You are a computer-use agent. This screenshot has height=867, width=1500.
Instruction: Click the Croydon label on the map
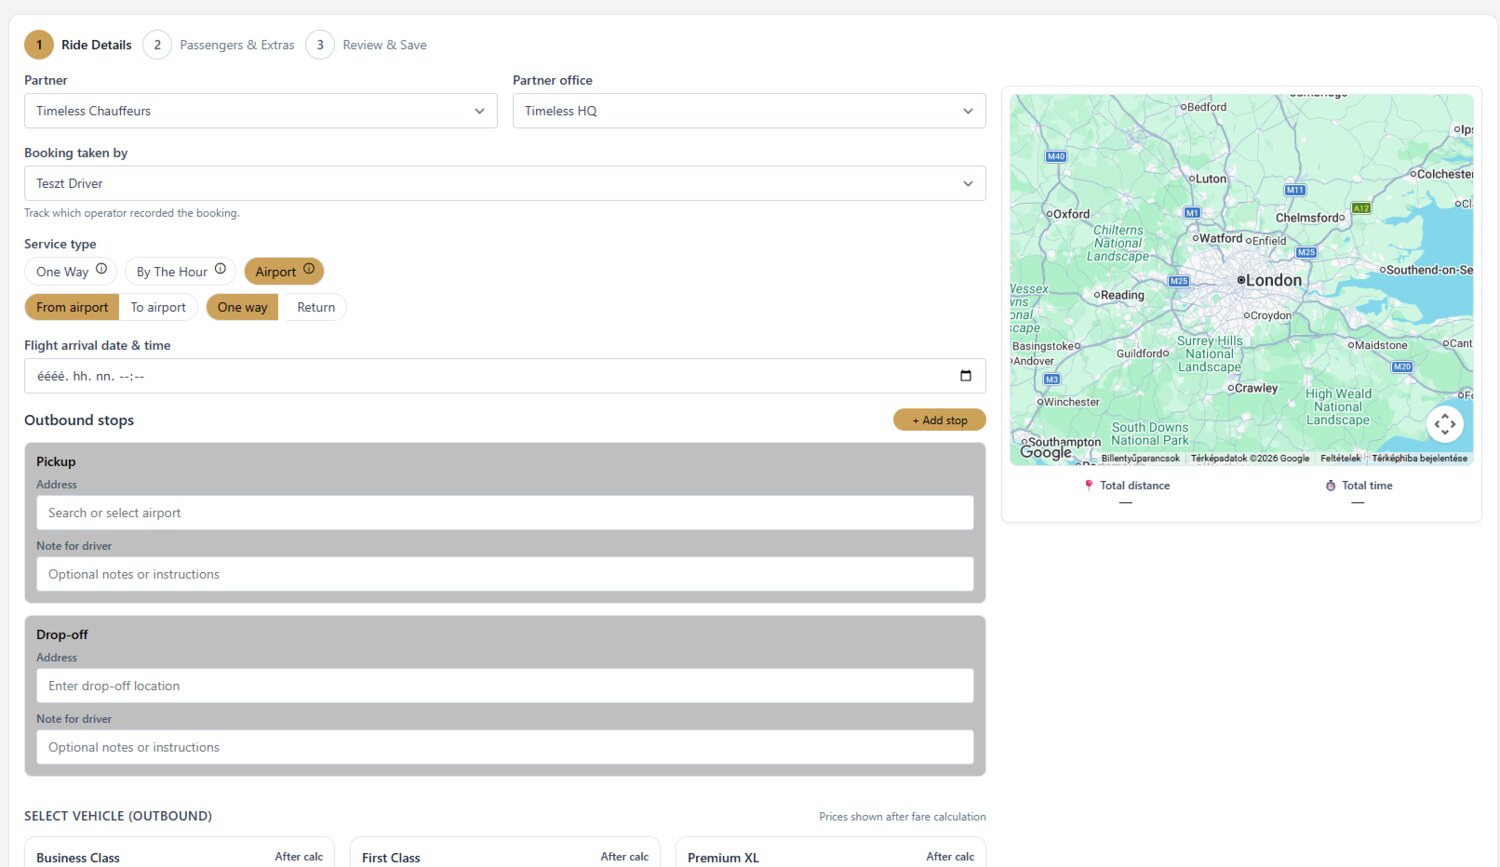tap(1271, 316)
